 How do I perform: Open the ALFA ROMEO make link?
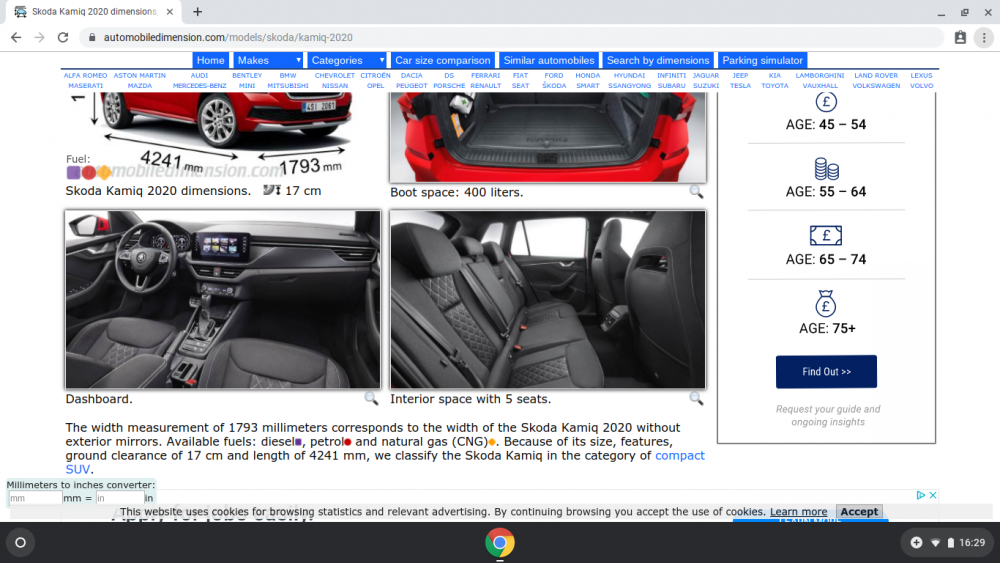pos(85,75)
